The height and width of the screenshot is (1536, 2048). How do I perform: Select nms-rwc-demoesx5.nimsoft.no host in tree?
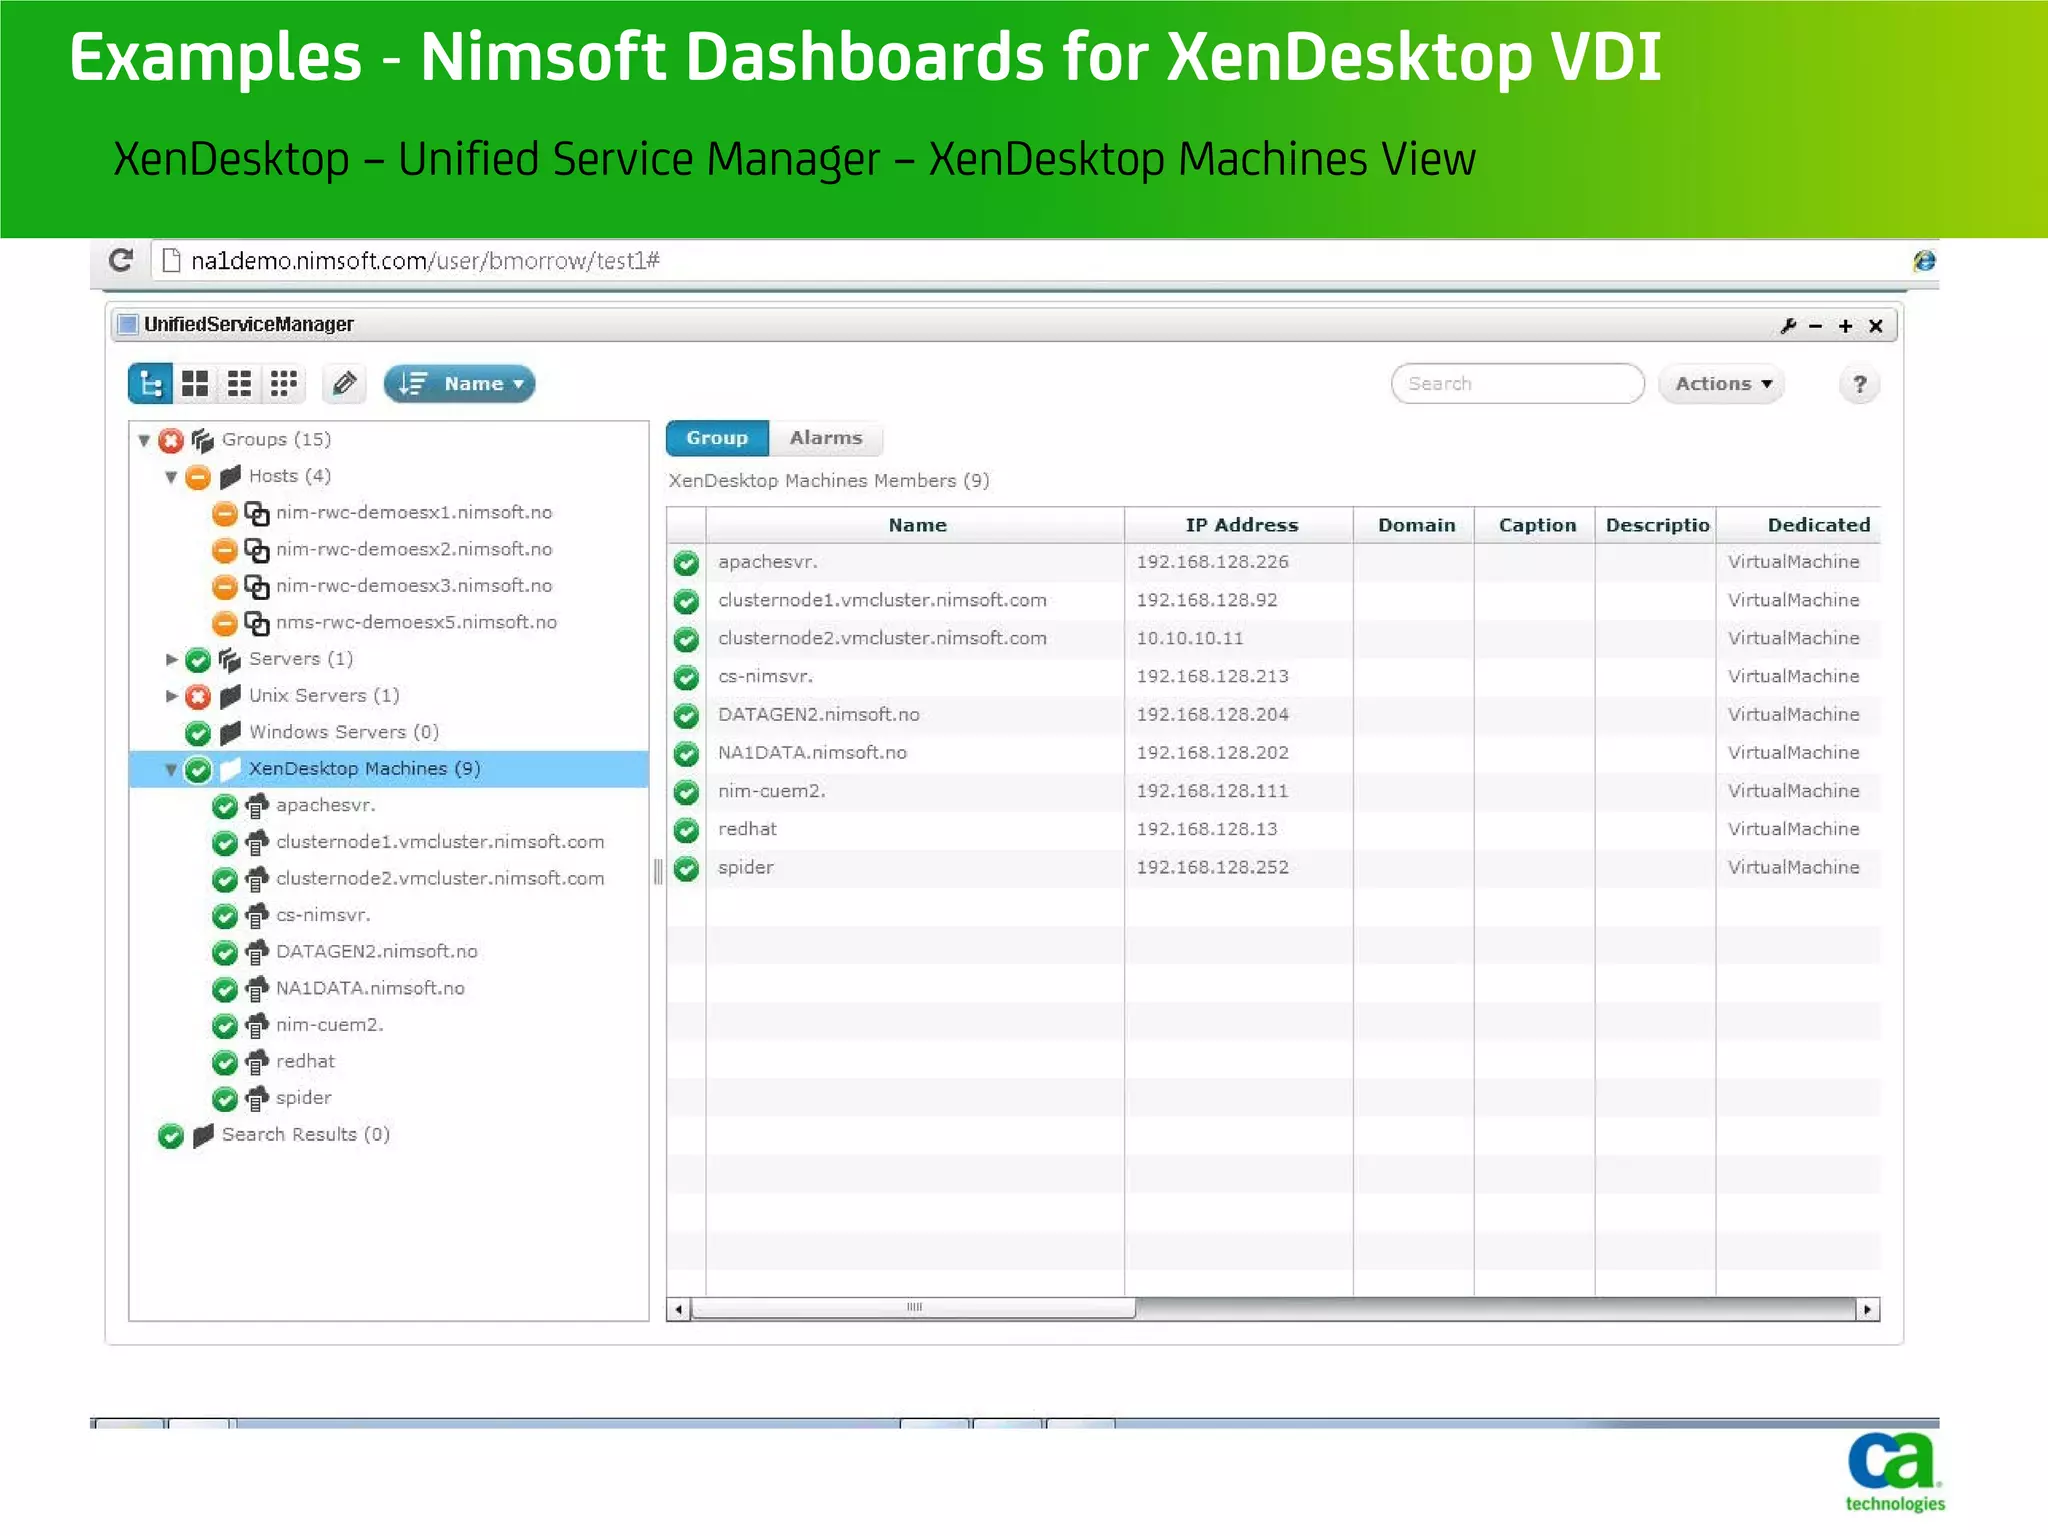coord(416,623)
